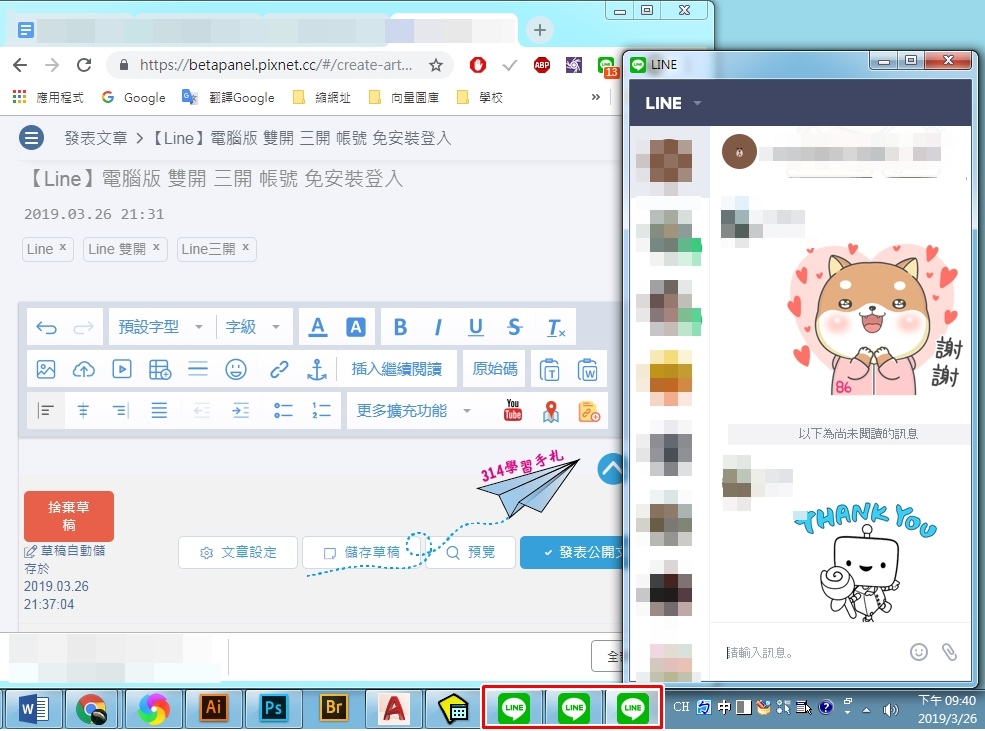Save the draft with 儲存草稿
The width and height of the screenshot is (985, 731).
[362, 553]
